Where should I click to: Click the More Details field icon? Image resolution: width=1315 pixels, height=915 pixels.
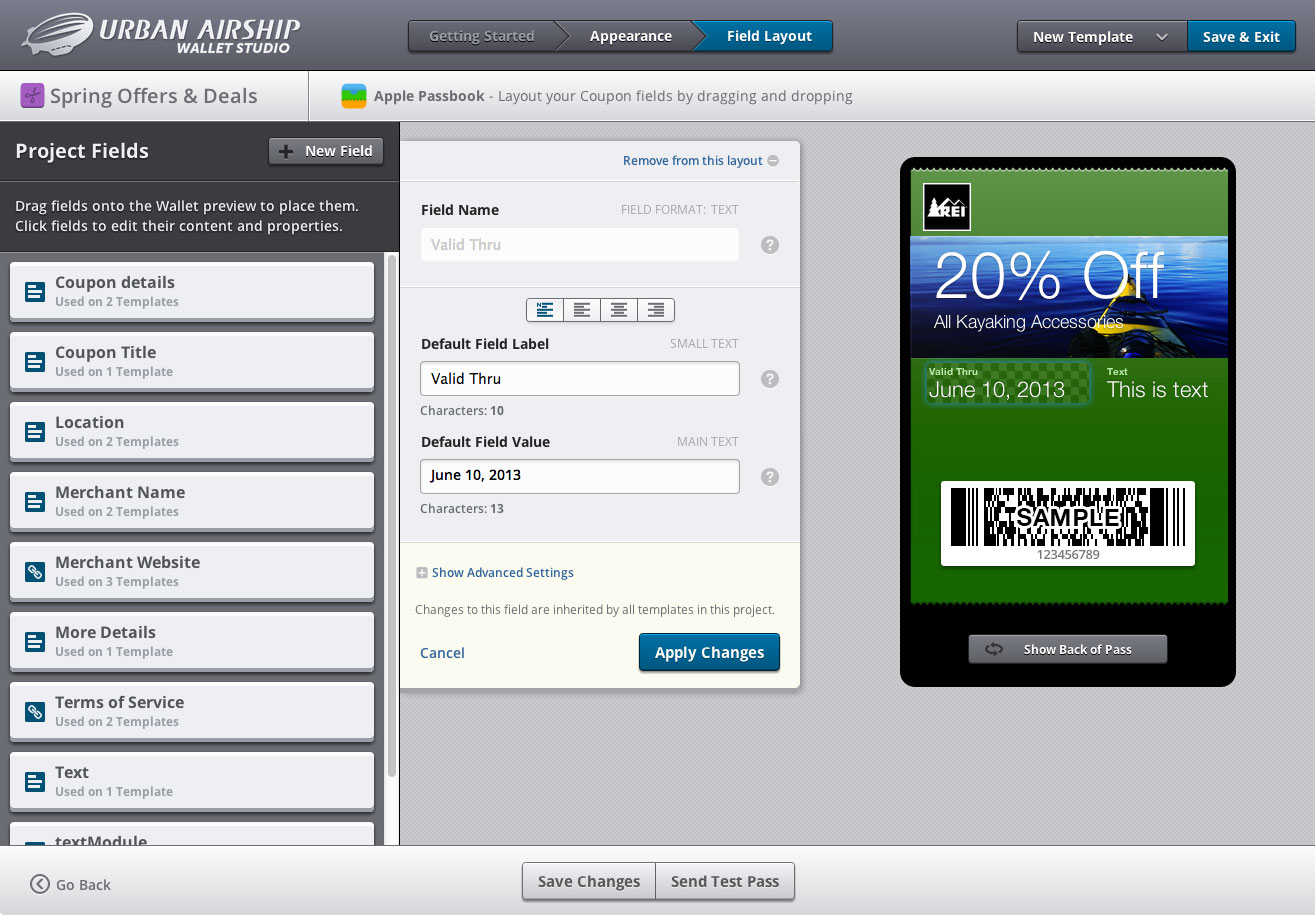[35, 642]
